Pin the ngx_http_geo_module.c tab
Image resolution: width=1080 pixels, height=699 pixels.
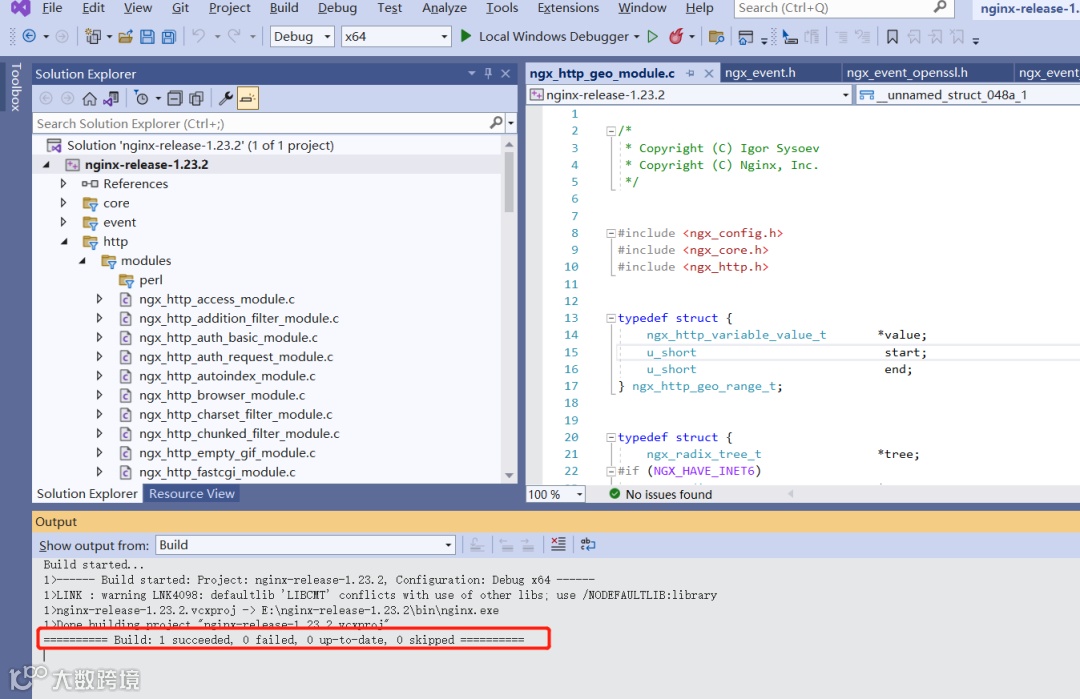(x=690, y=73)
